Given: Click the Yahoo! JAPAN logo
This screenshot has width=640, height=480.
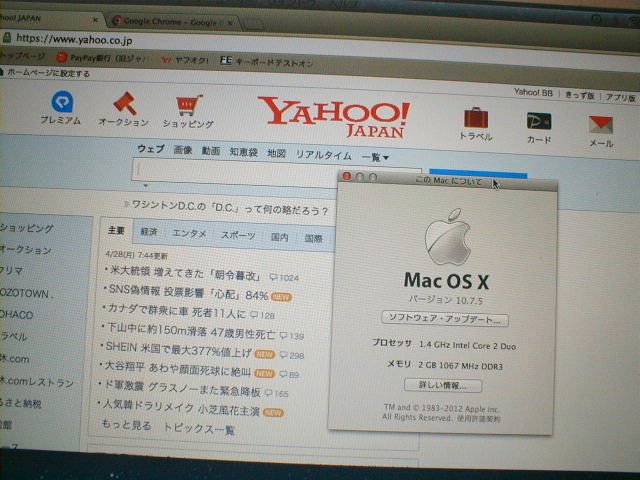Looking at the screenshot, I should 334,117.
